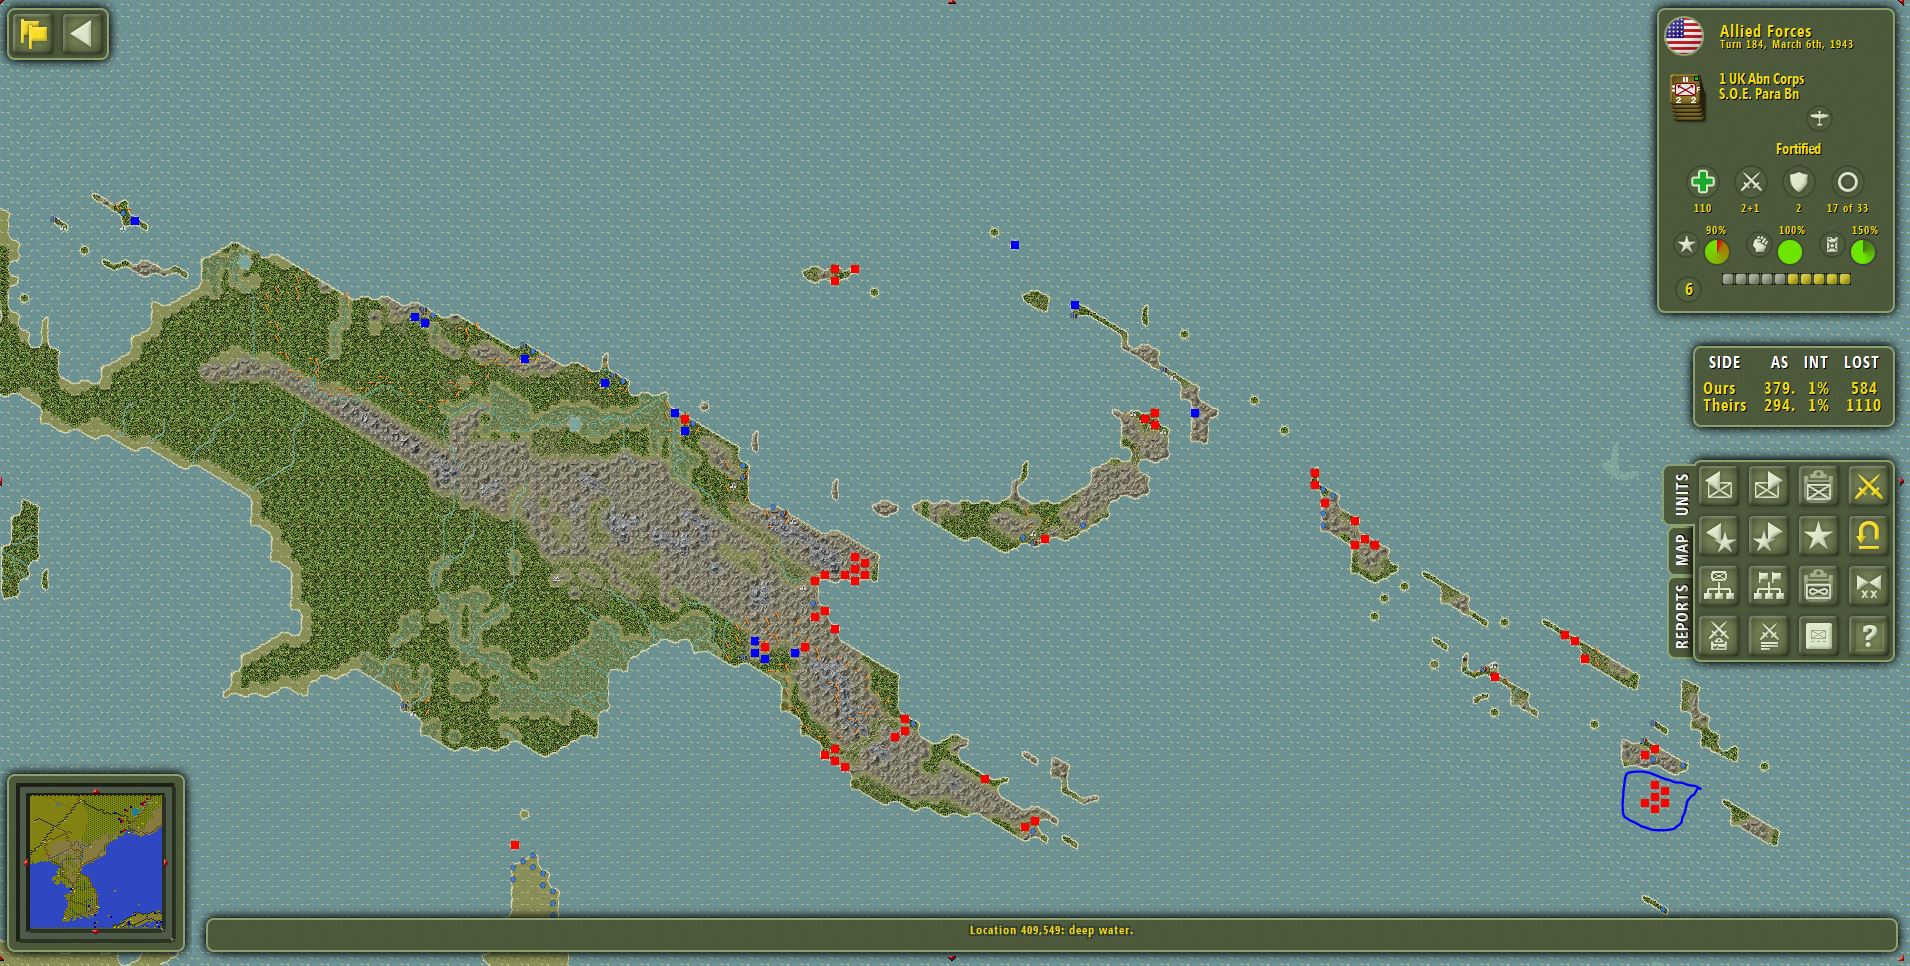This screenshot has height=966, width=1910.
Task: Open the unit hierarchy organization chart icon
Action: 1719,586
